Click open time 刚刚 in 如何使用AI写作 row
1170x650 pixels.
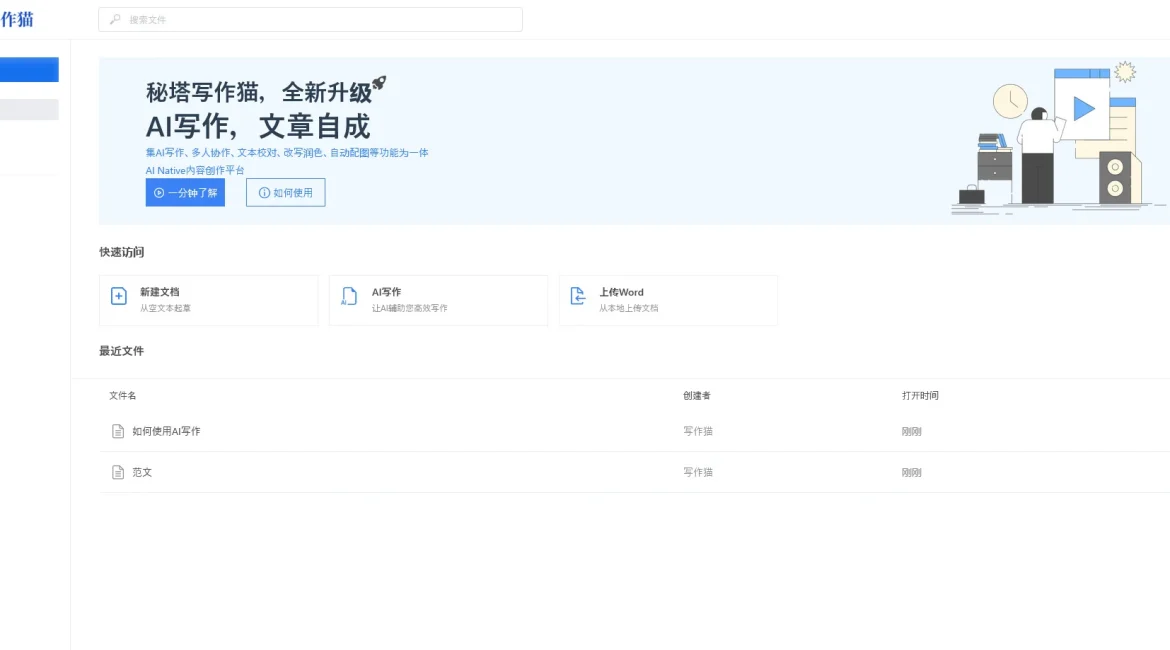point(911,431)
